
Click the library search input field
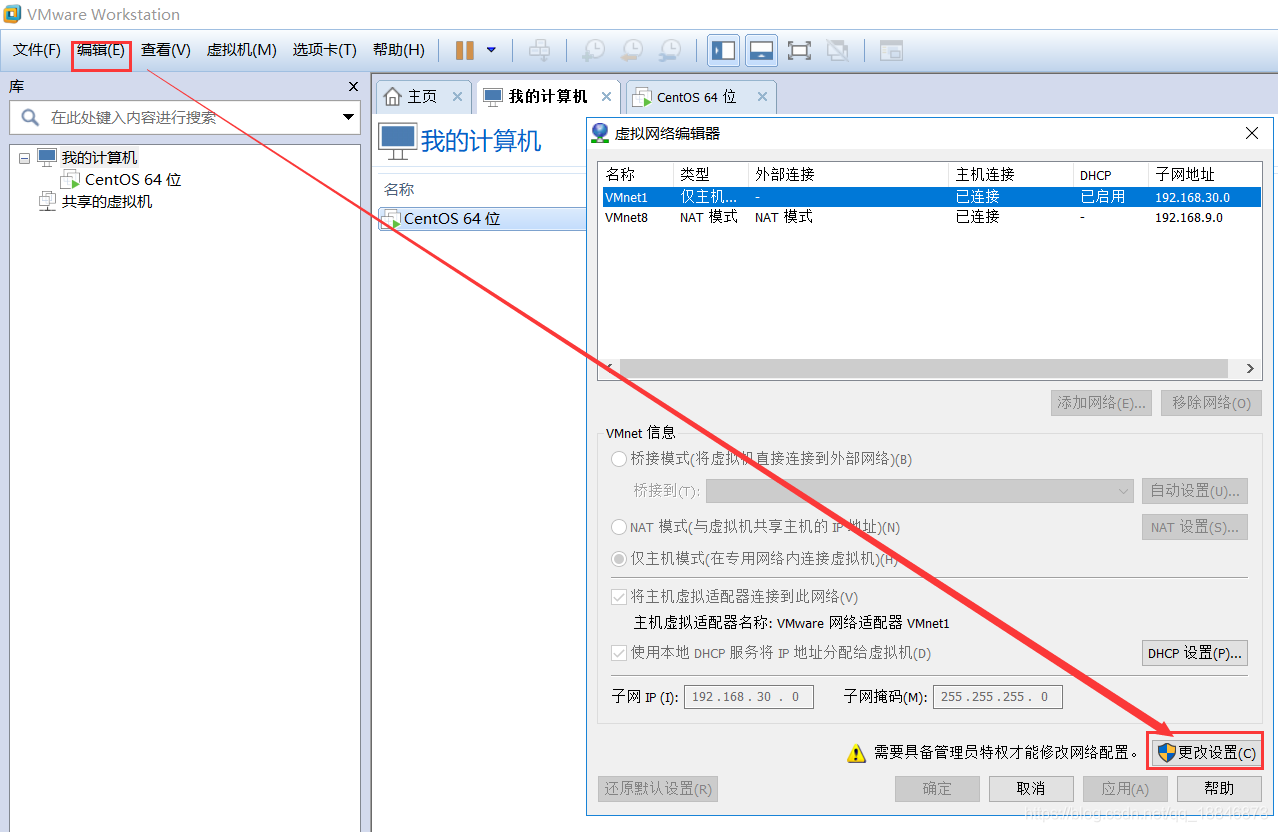(x=185, y=117)
